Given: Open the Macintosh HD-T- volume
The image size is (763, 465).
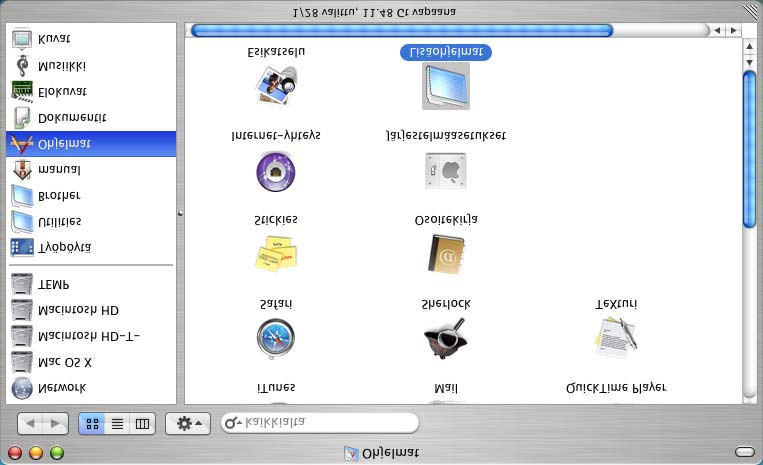Looking at the screenshot, I should click(91, 336).
